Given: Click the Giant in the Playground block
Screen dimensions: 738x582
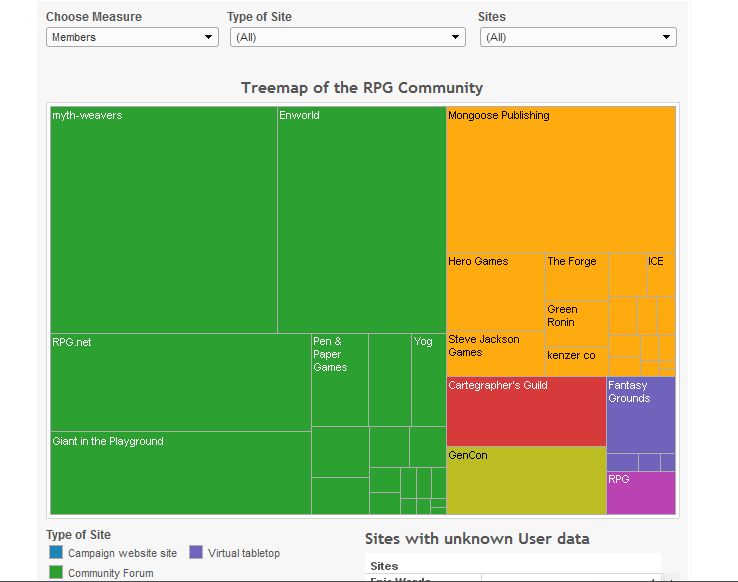Looking at the screenshot, I should click(x=181, y=473).
